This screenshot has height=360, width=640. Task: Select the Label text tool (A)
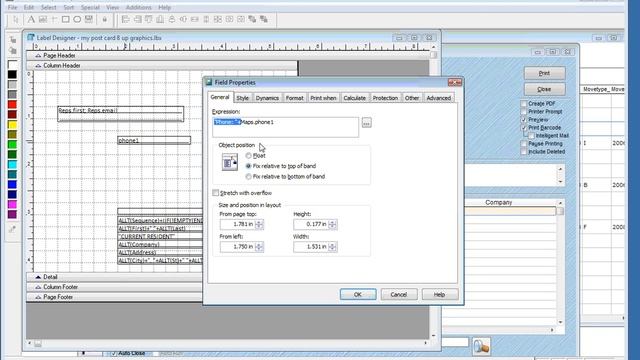[x=31, y=19]
